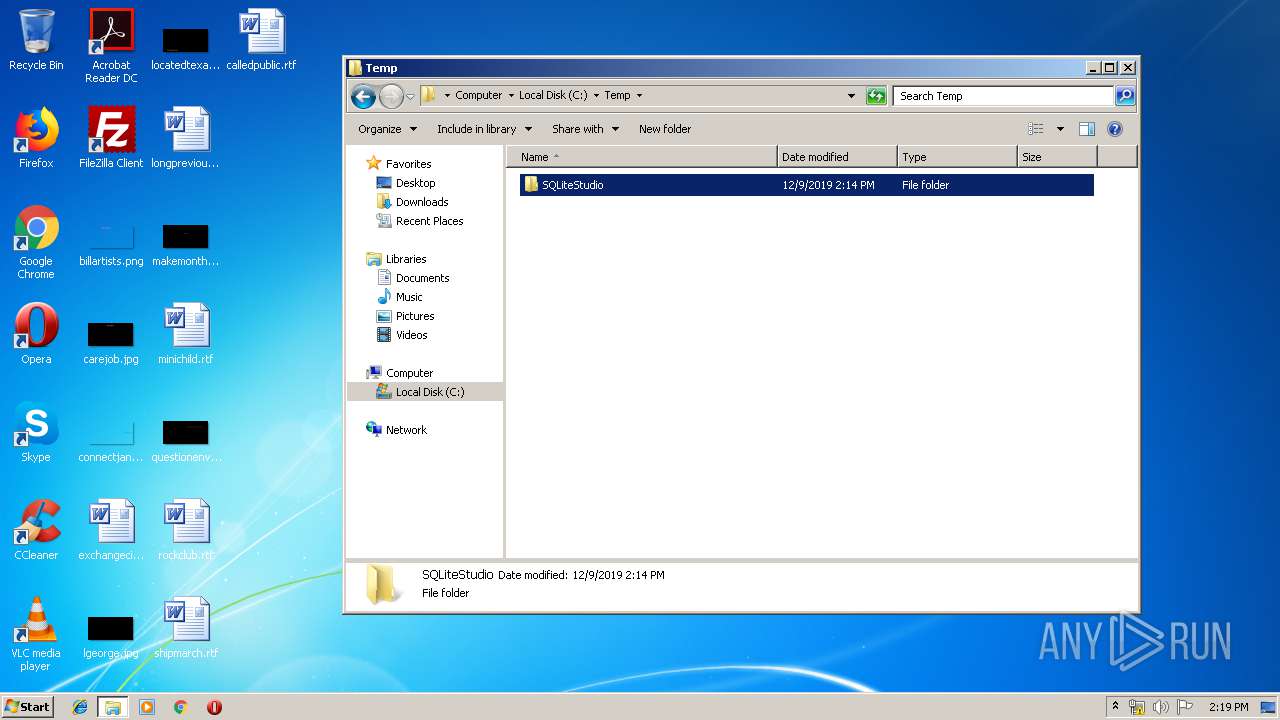Click in the Search Temp field
Image resolution: width=1280 pixels, height=720 pixels.
coord(1003,96)
